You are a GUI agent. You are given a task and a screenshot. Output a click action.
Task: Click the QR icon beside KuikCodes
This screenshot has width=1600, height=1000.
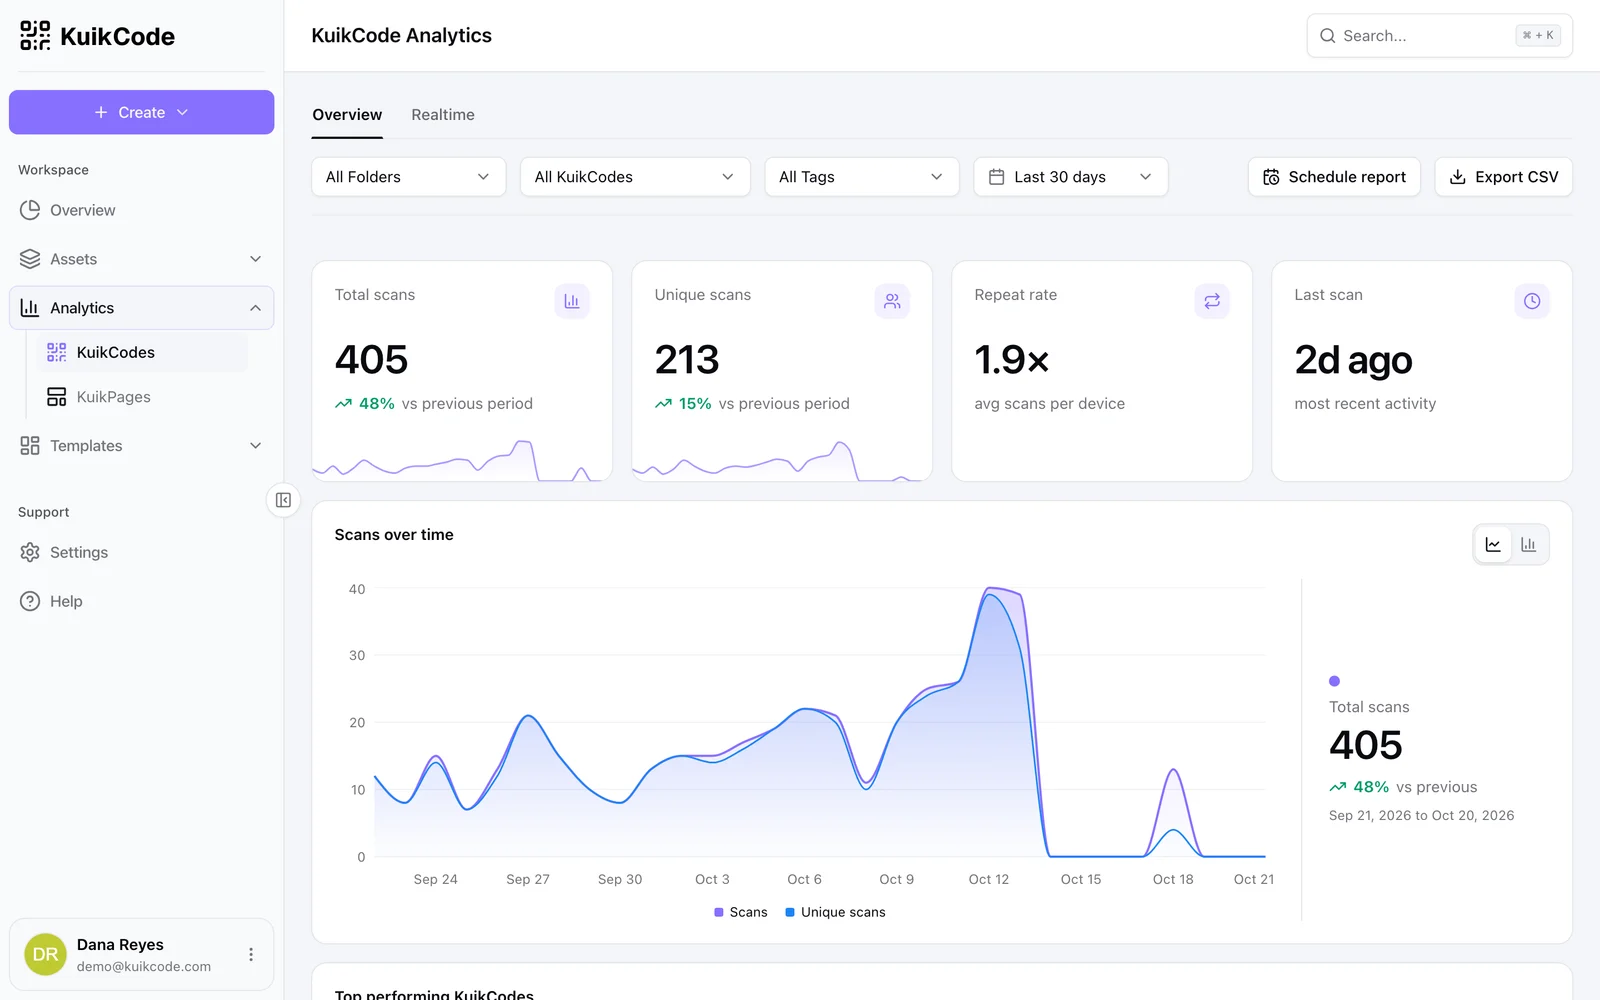[x=57, y=352]
